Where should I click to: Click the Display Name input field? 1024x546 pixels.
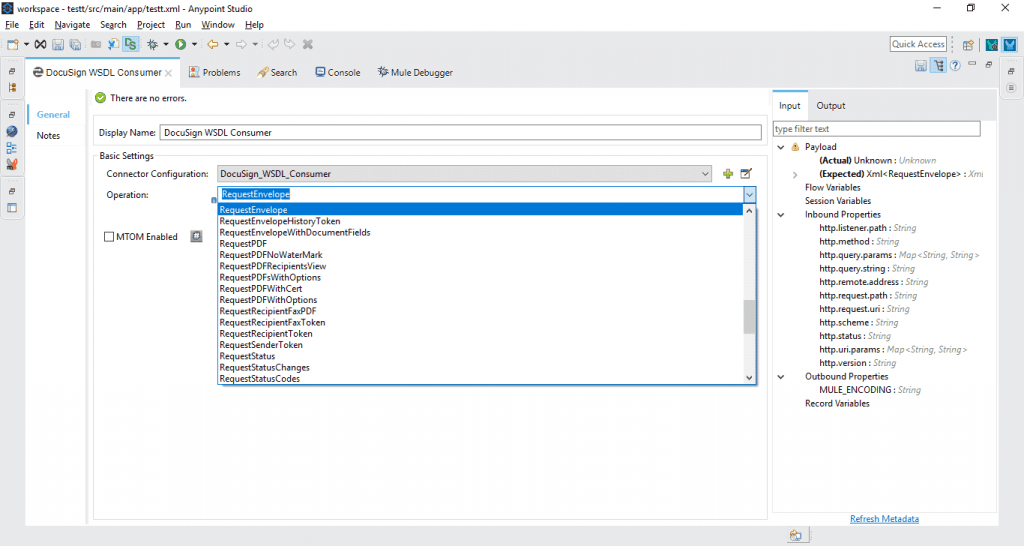coord(460,133)
